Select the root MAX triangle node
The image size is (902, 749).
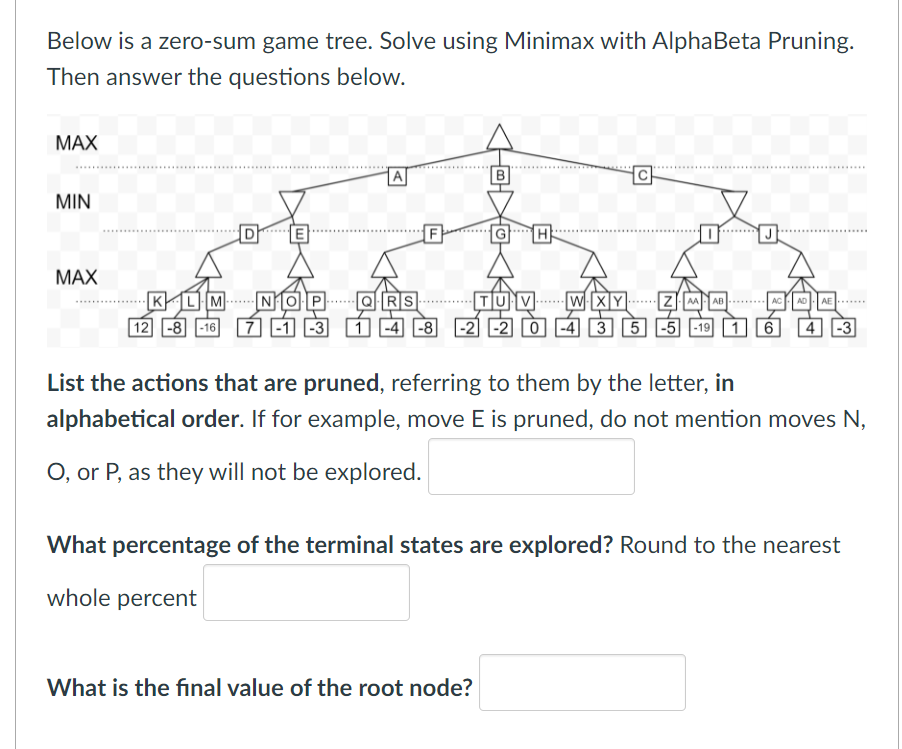[499, 136]
